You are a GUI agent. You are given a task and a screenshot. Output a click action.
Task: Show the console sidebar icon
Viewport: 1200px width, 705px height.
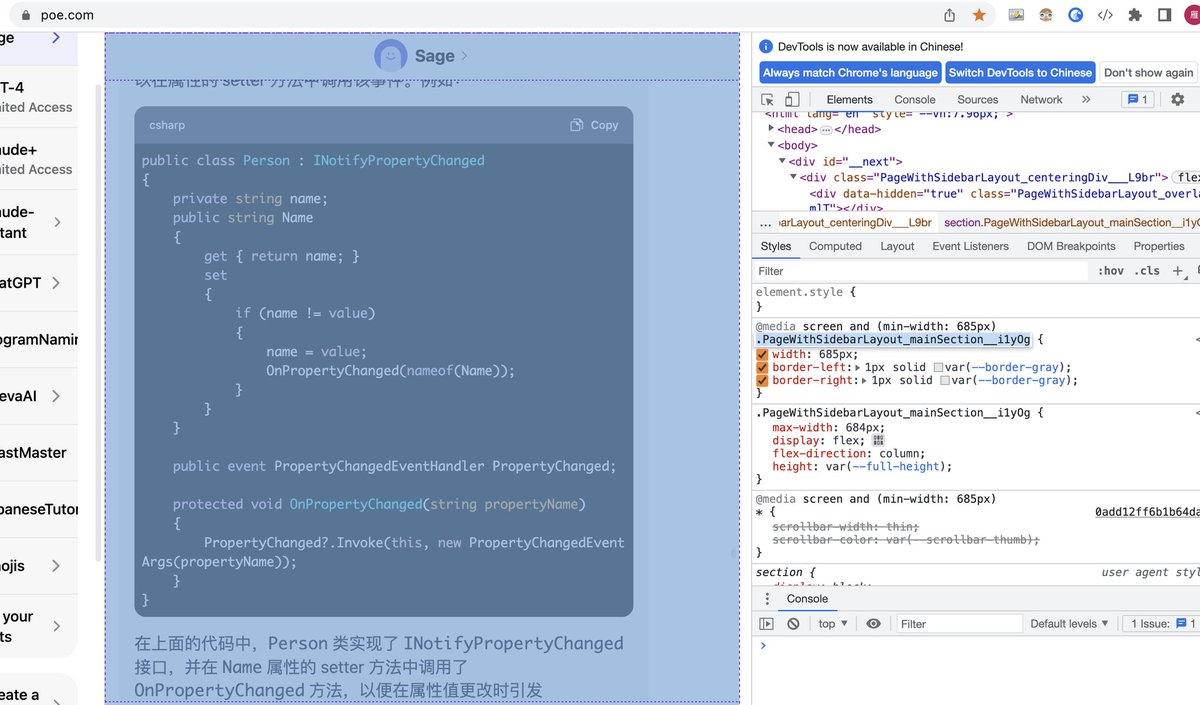click(x=766, y=623)
